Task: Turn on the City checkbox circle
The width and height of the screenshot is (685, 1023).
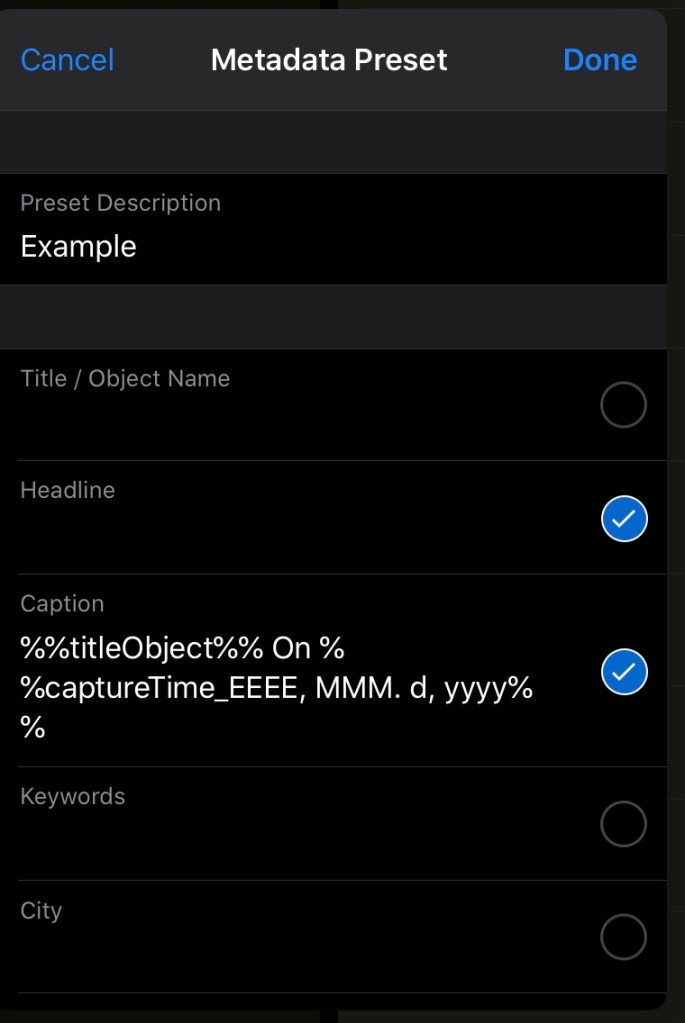Action: point(623,937)
